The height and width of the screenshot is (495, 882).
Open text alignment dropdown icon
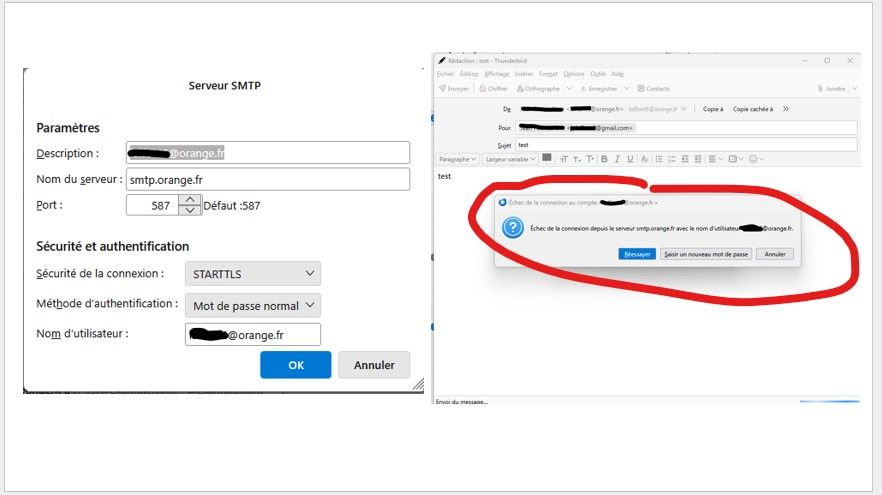click(715, 159)
